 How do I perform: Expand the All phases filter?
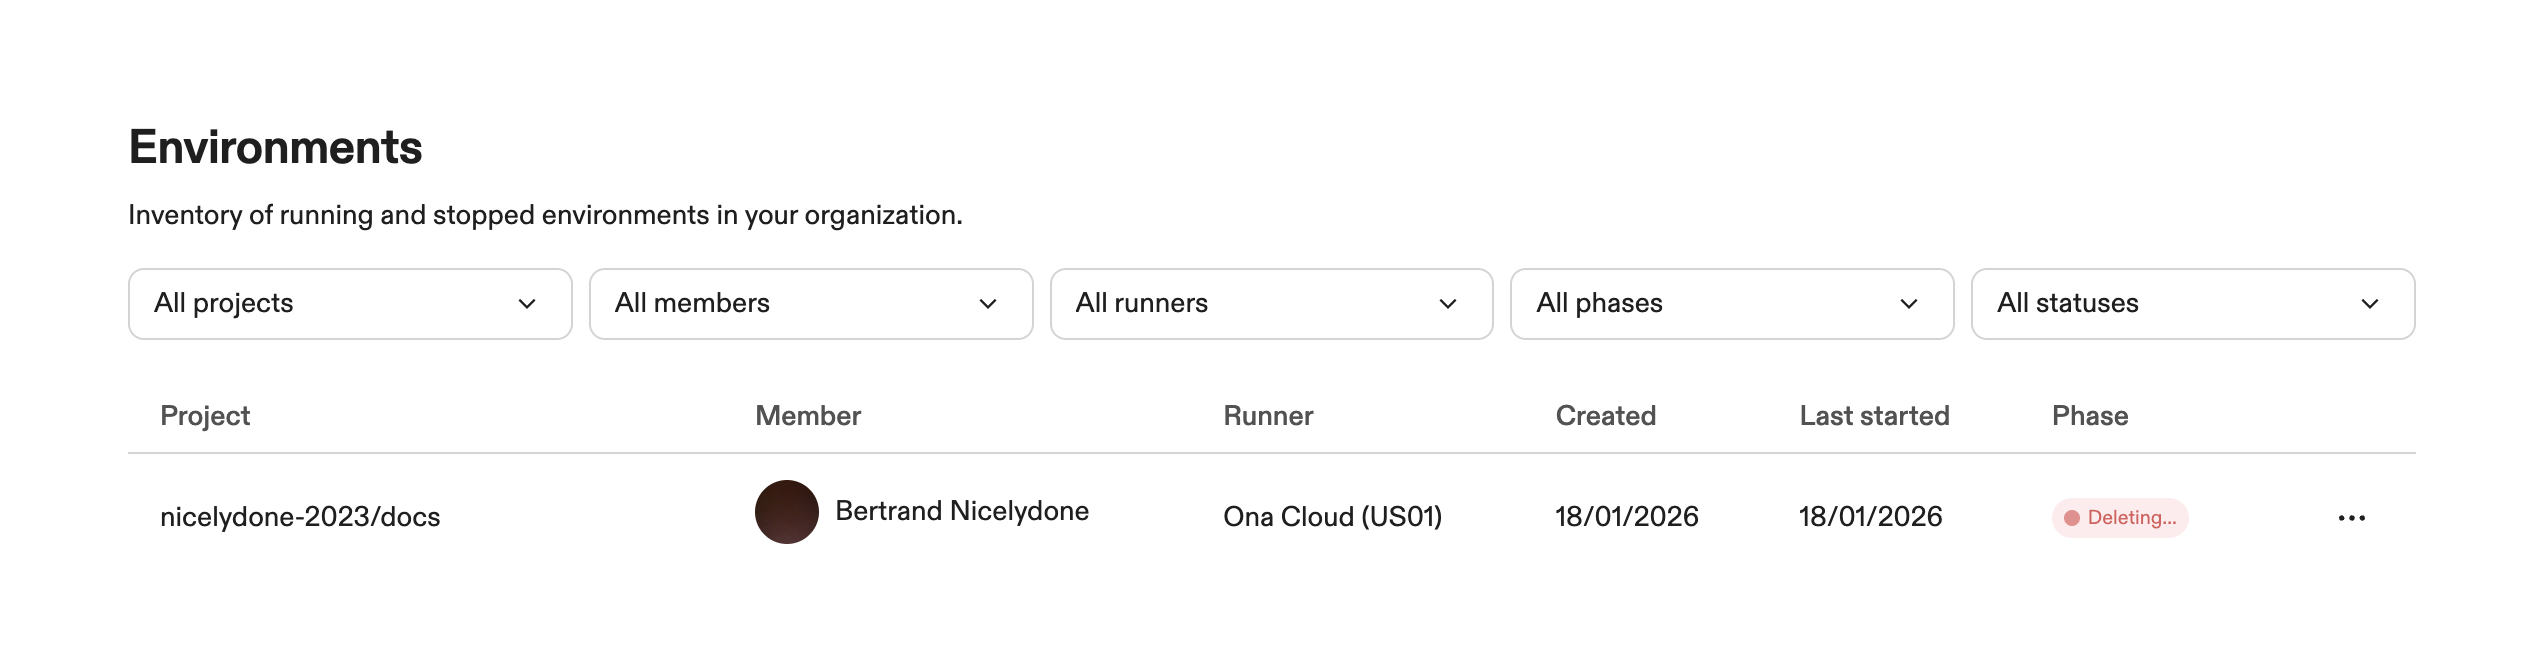point(1731,304)
